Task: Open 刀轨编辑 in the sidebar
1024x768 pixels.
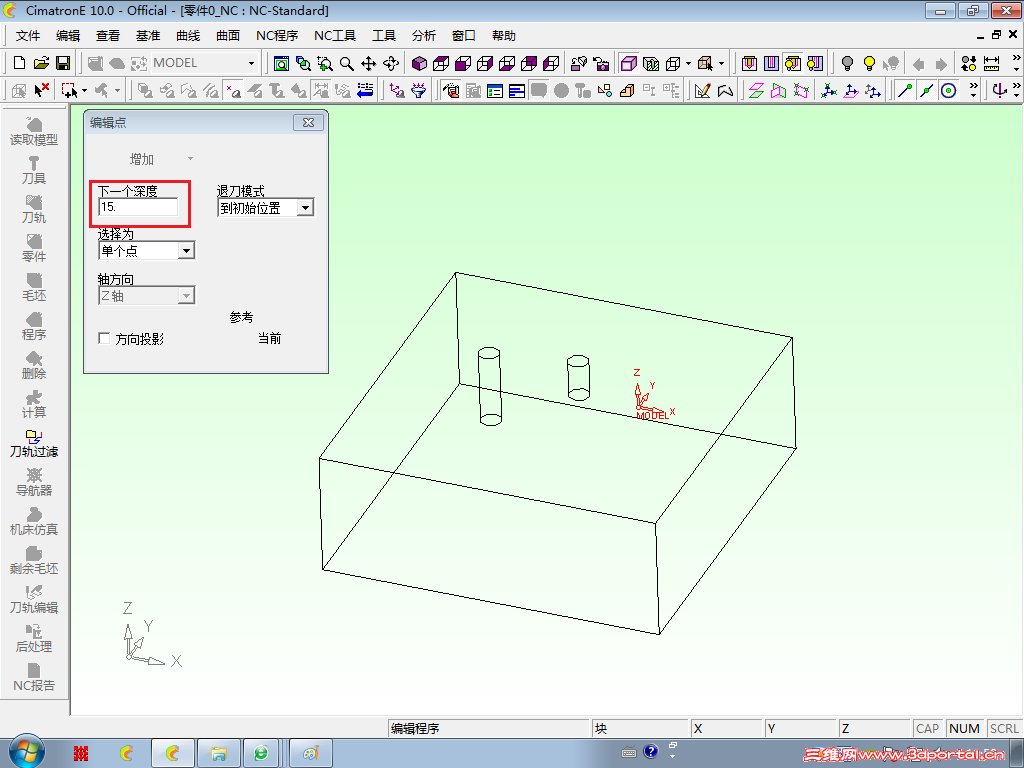Action: point(34,600)
